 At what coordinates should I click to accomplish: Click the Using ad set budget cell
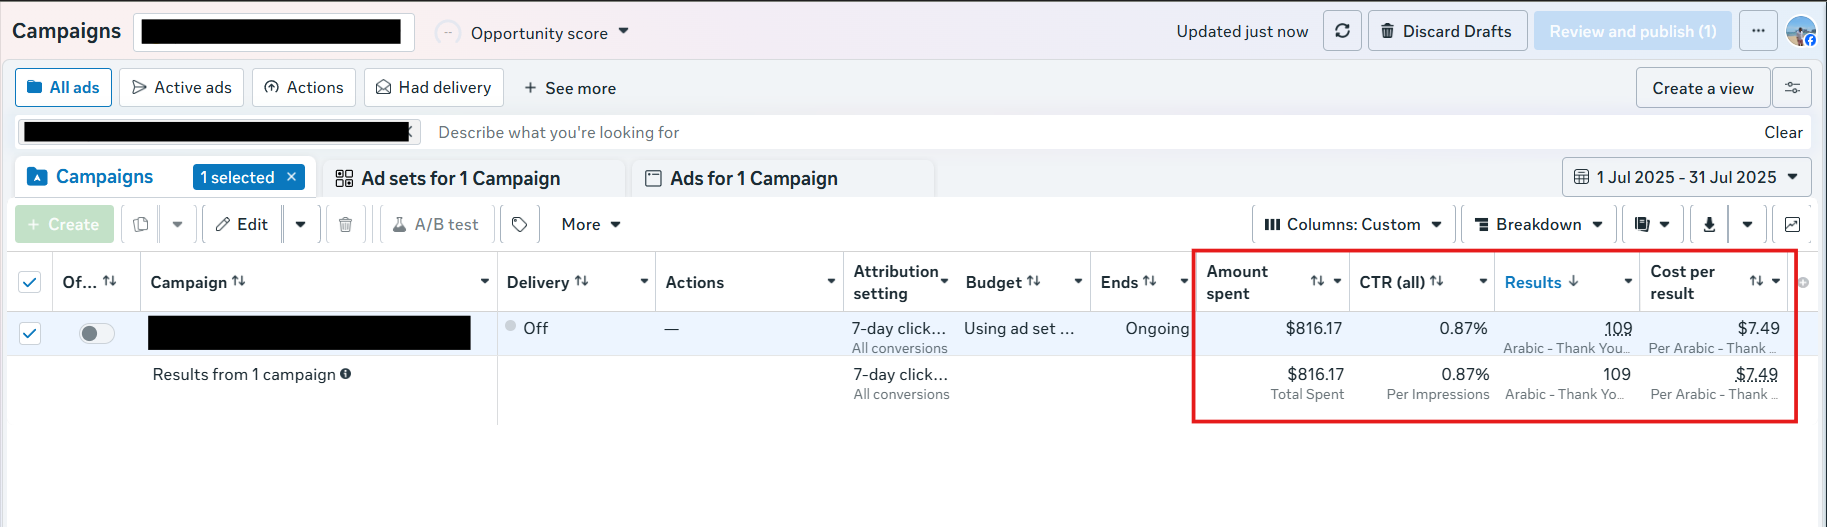tap(1019, 328)
